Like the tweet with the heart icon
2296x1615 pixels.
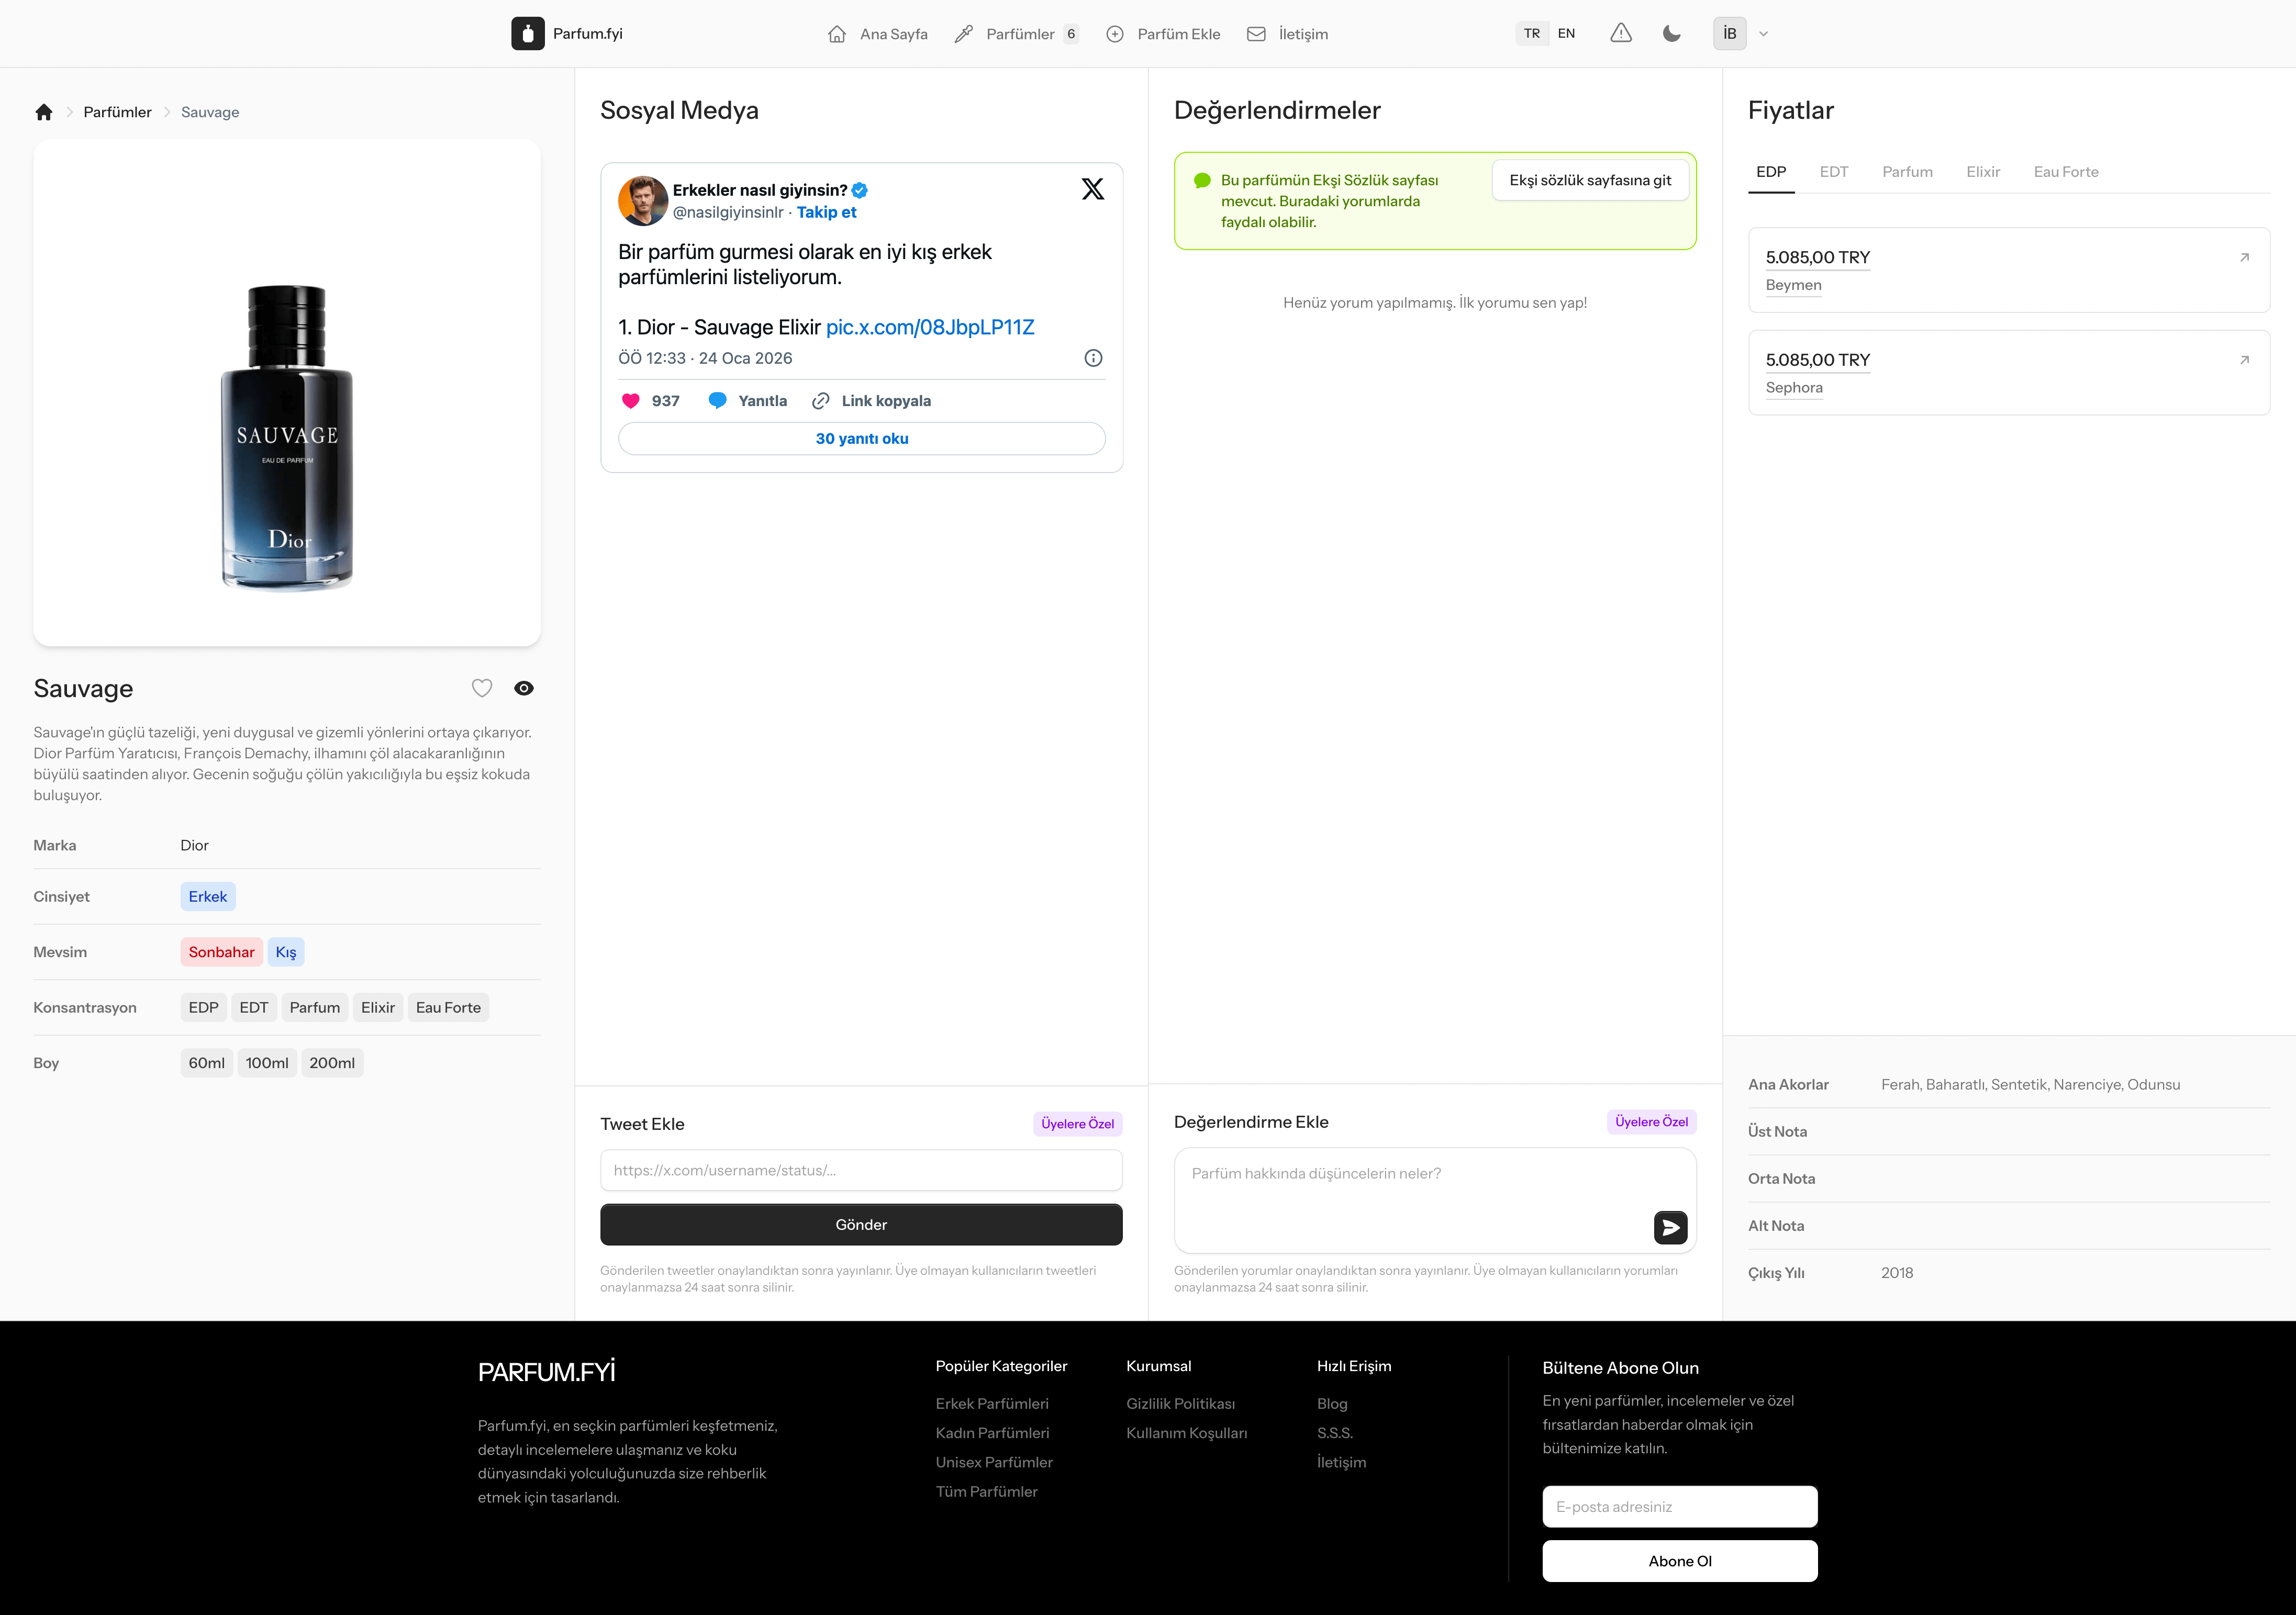point(631,401)
